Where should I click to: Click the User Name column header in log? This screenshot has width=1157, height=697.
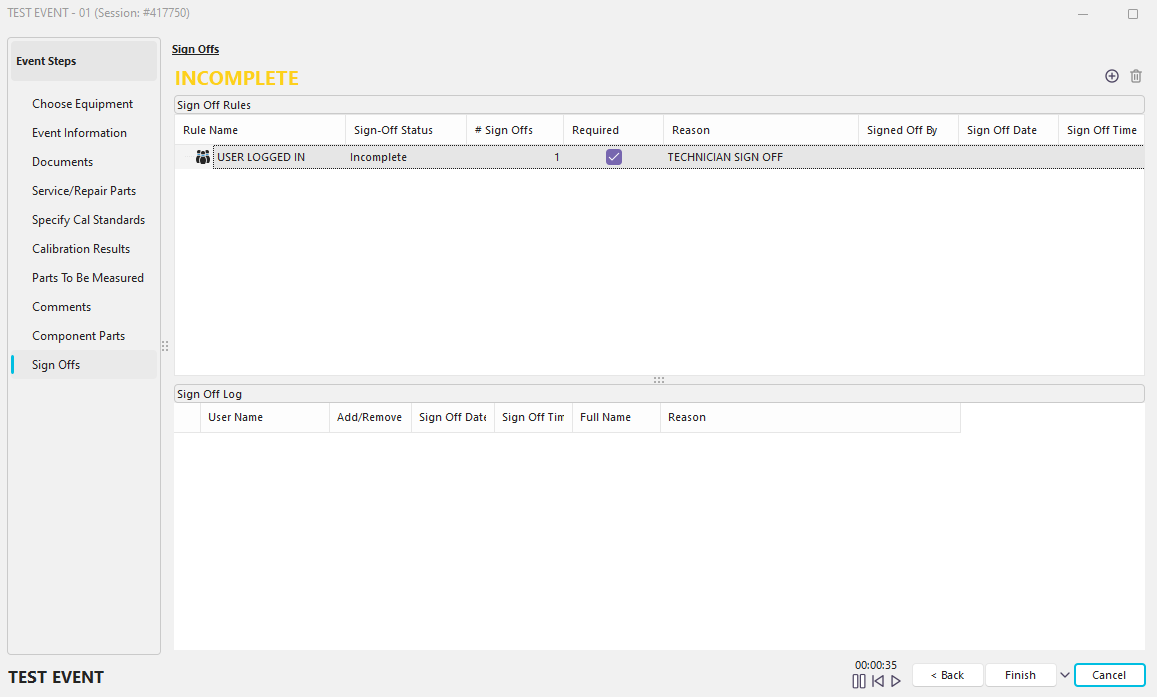[235, 417]
